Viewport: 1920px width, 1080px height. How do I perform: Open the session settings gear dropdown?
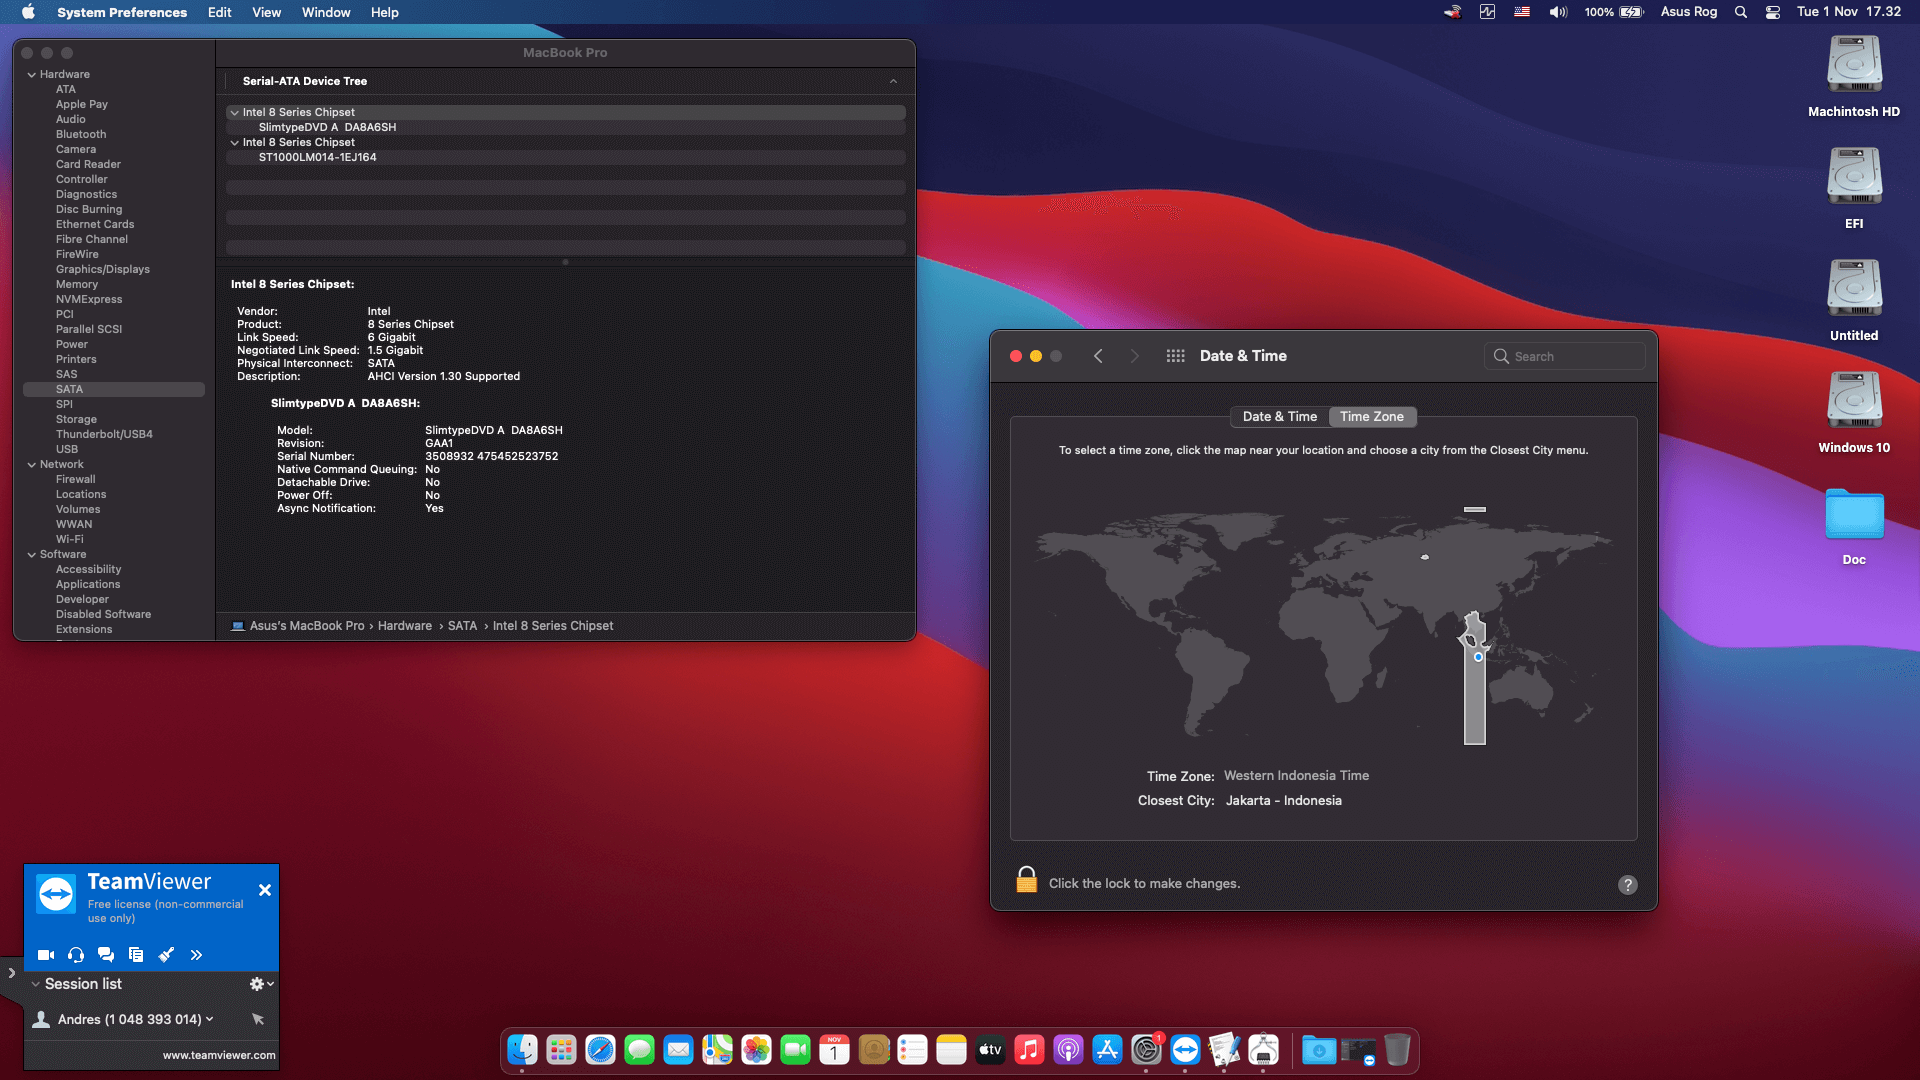click(x=260, y=984)
